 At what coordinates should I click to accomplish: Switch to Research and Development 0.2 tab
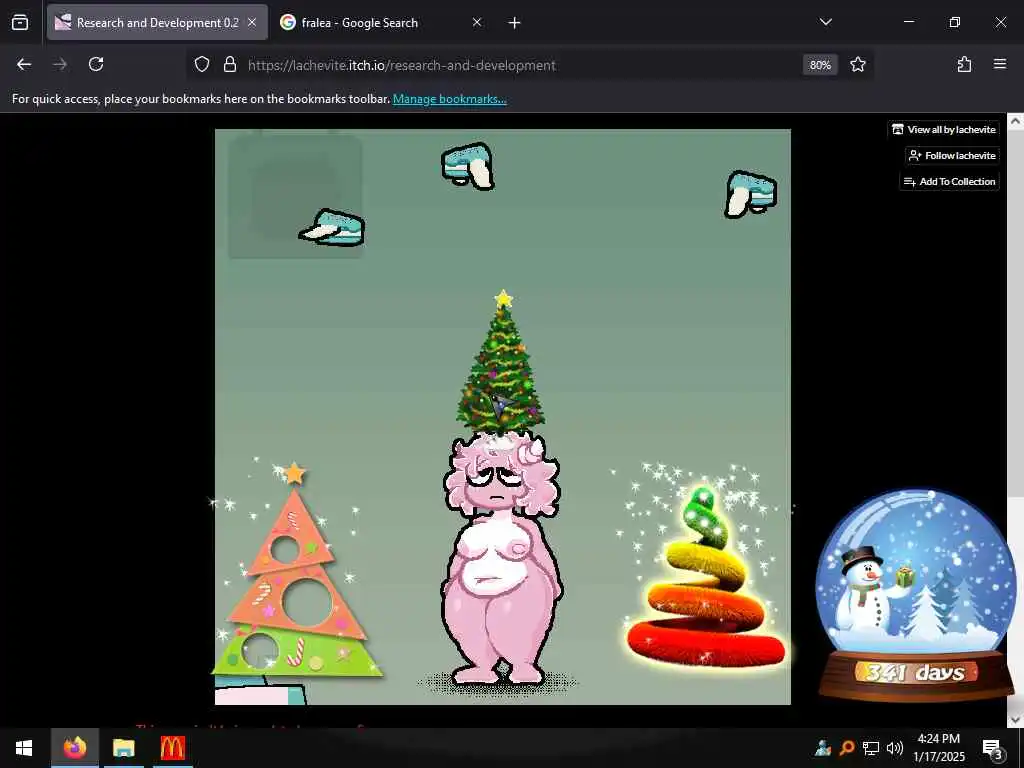click(x=157, y=22)
